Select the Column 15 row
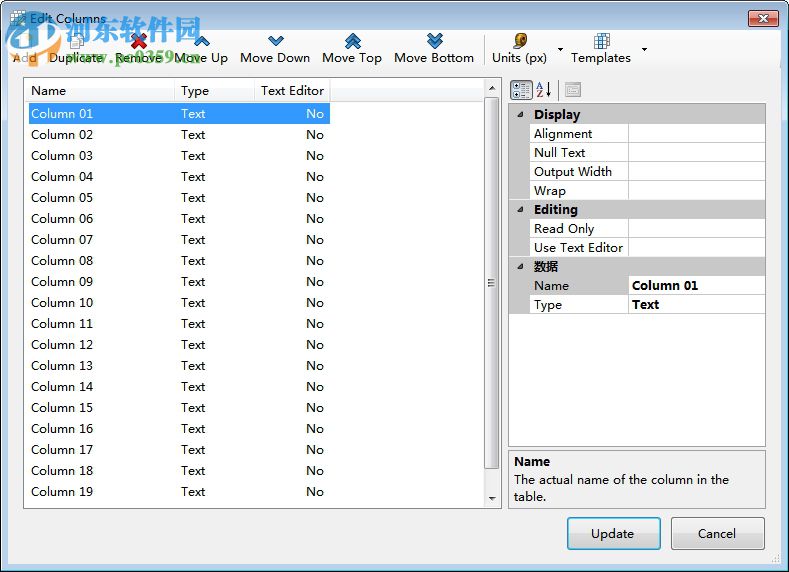Image resolution: width=789 pixels, height=572 pixels. coord(179,408)
